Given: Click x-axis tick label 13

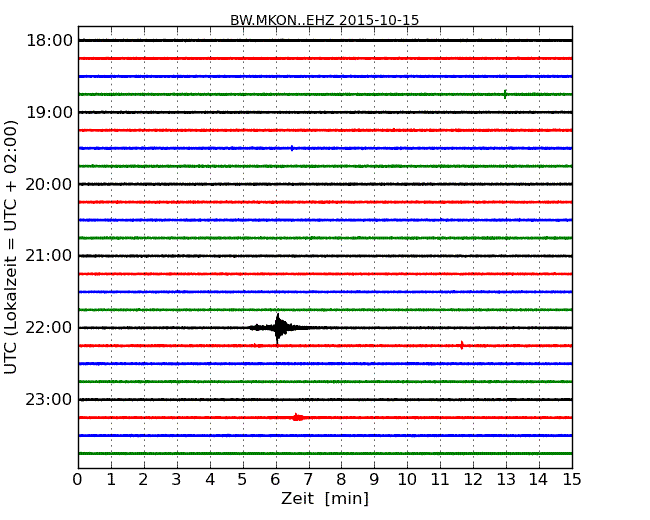Looking at the screenshot, I should click(x=506, y=480).
